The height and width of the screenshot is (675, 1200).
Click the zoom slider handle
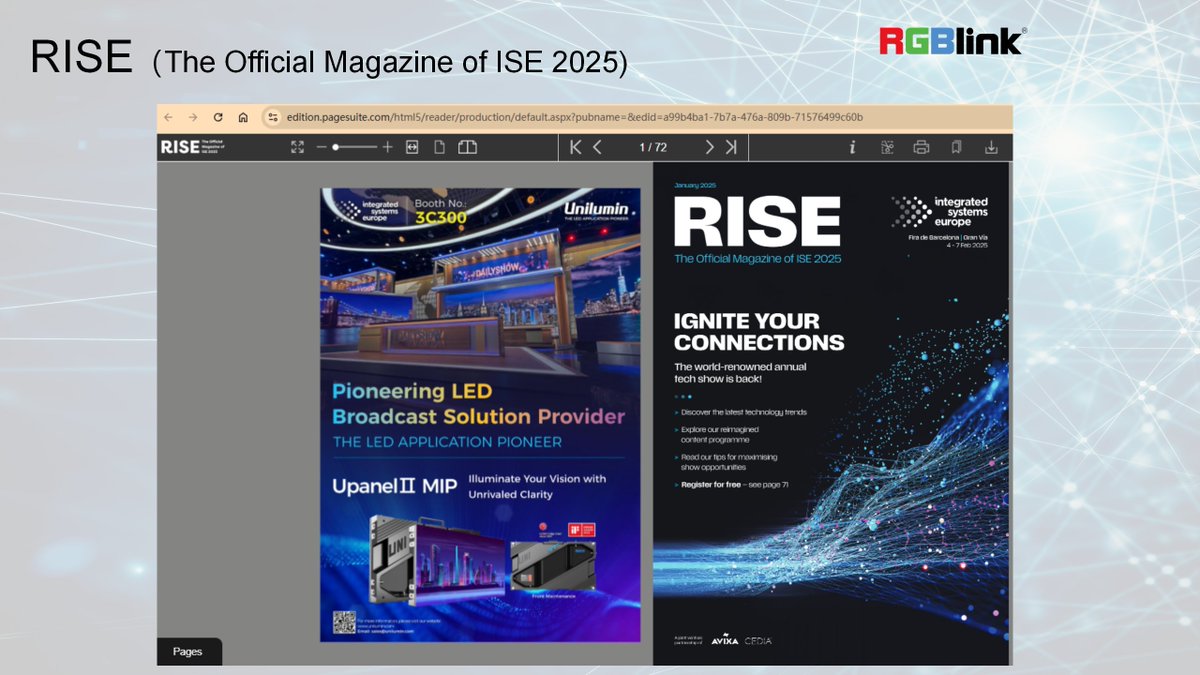(337, 147)
